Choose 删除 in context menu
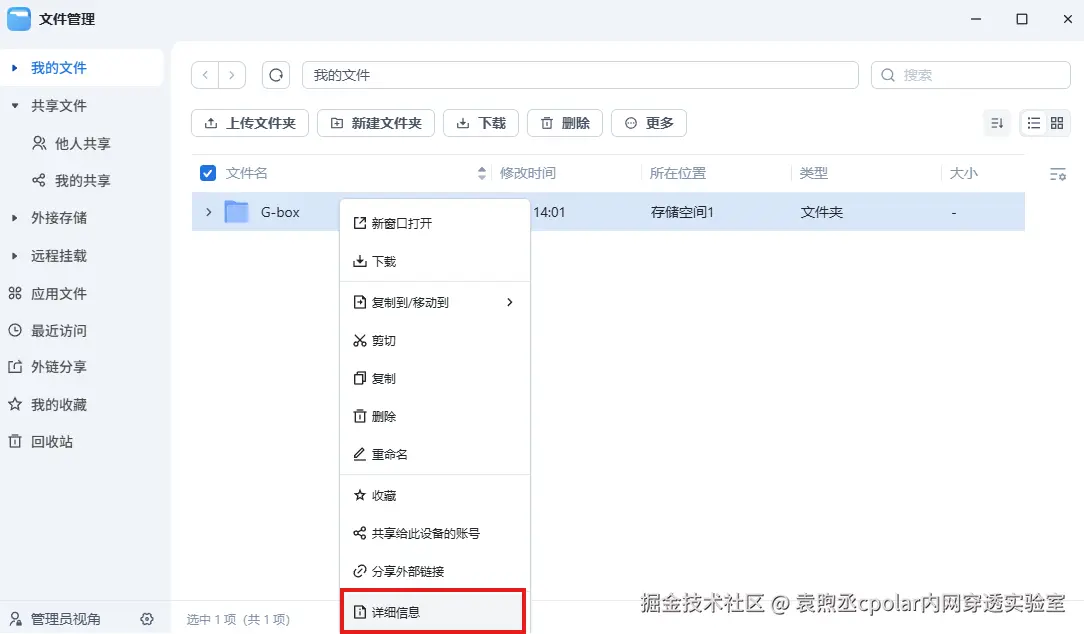Viewport: 1084px width, 634px height. tap(435, 416)
